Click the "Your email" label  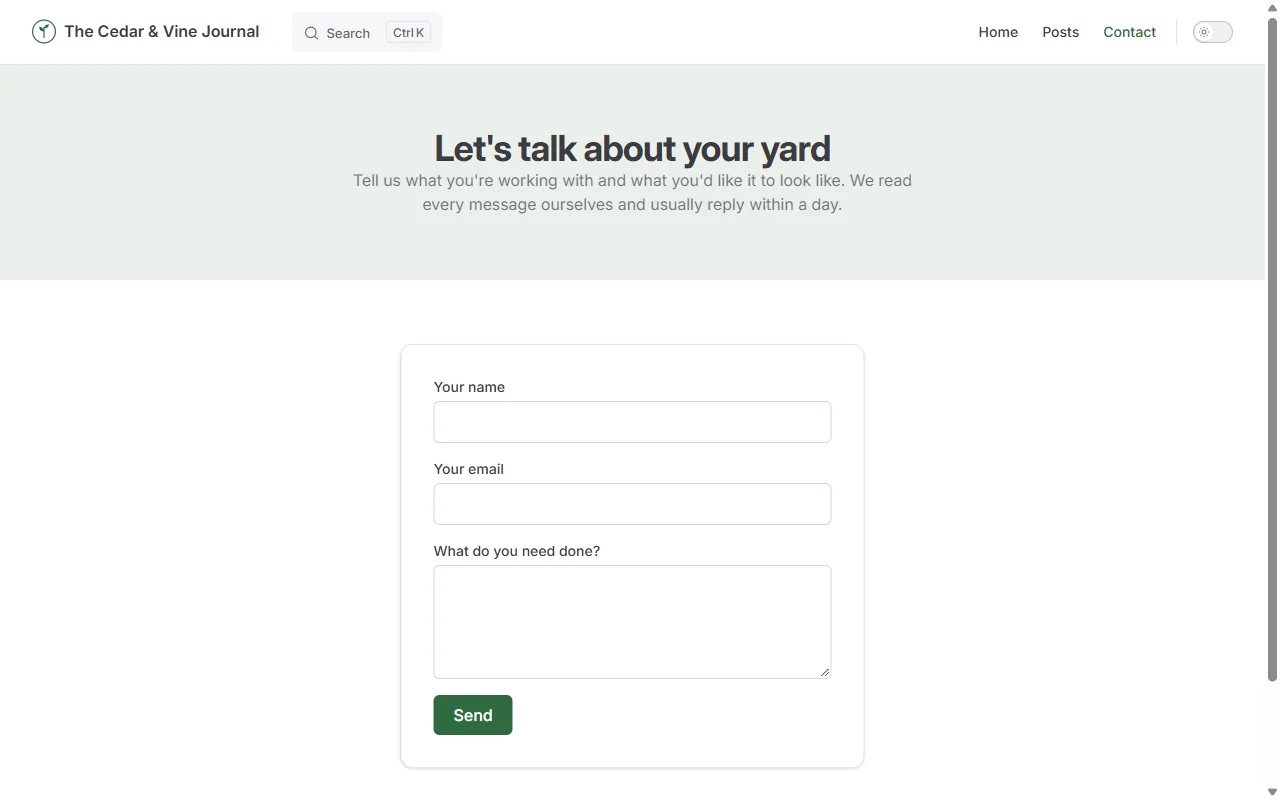tap(468, 469)
